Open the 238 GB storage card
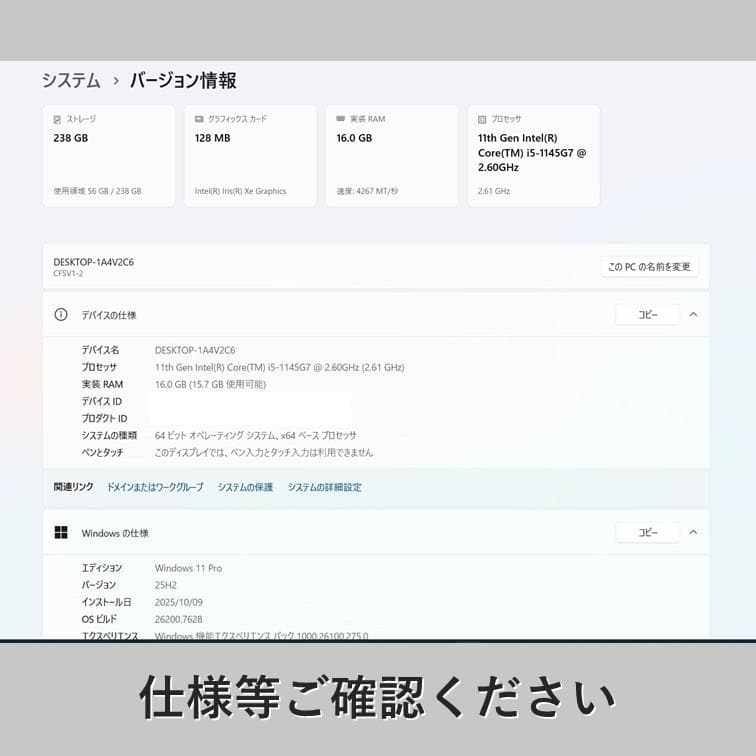 point(108,156)
